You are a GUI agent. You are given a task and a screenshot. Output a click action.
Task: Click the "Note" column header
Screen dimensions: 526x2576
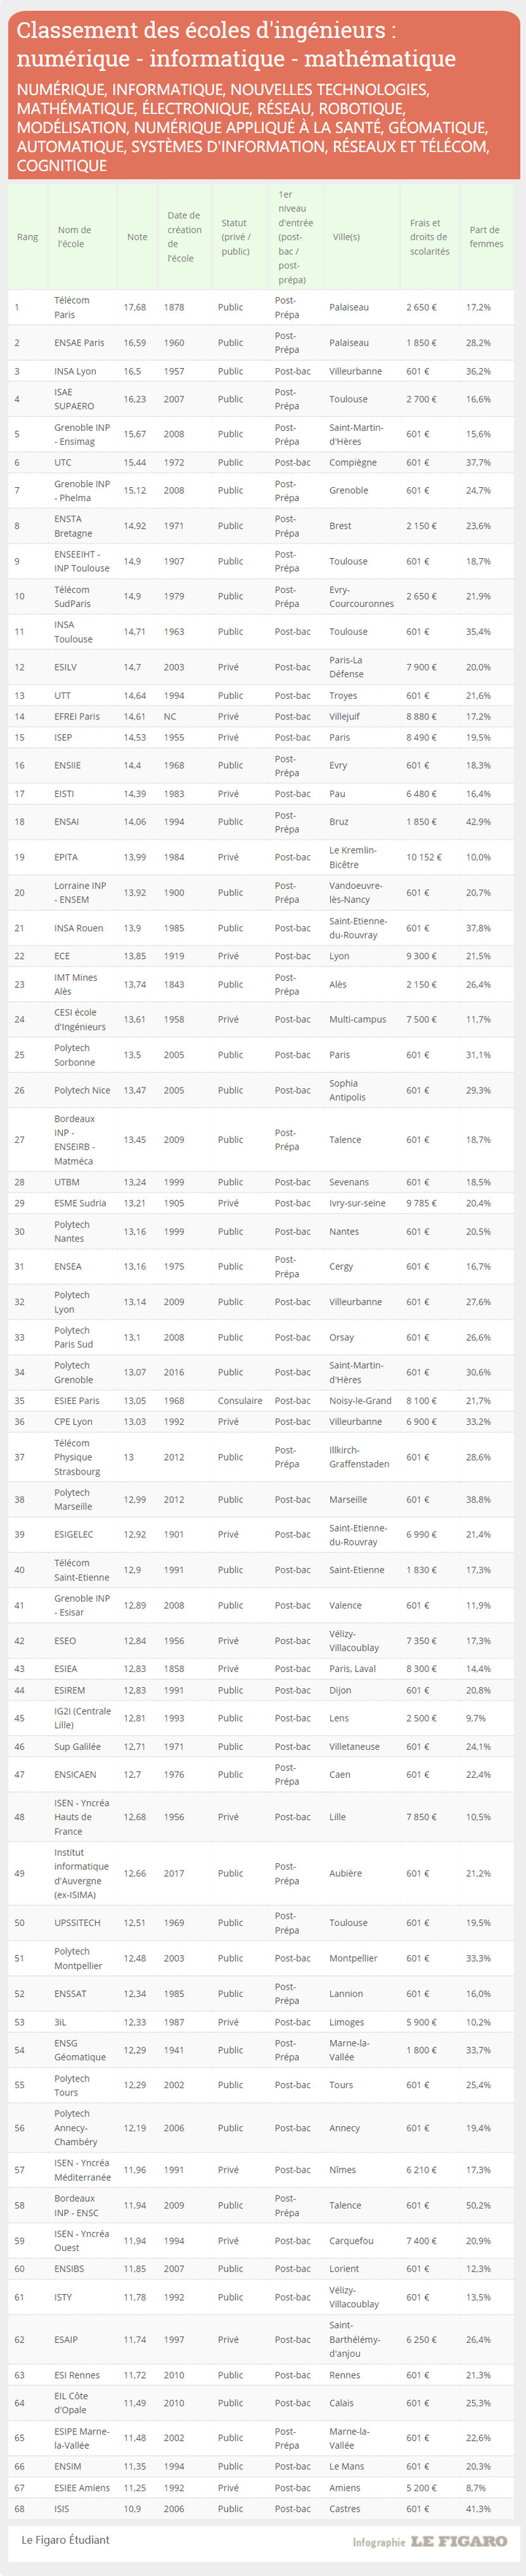point(137,237)
